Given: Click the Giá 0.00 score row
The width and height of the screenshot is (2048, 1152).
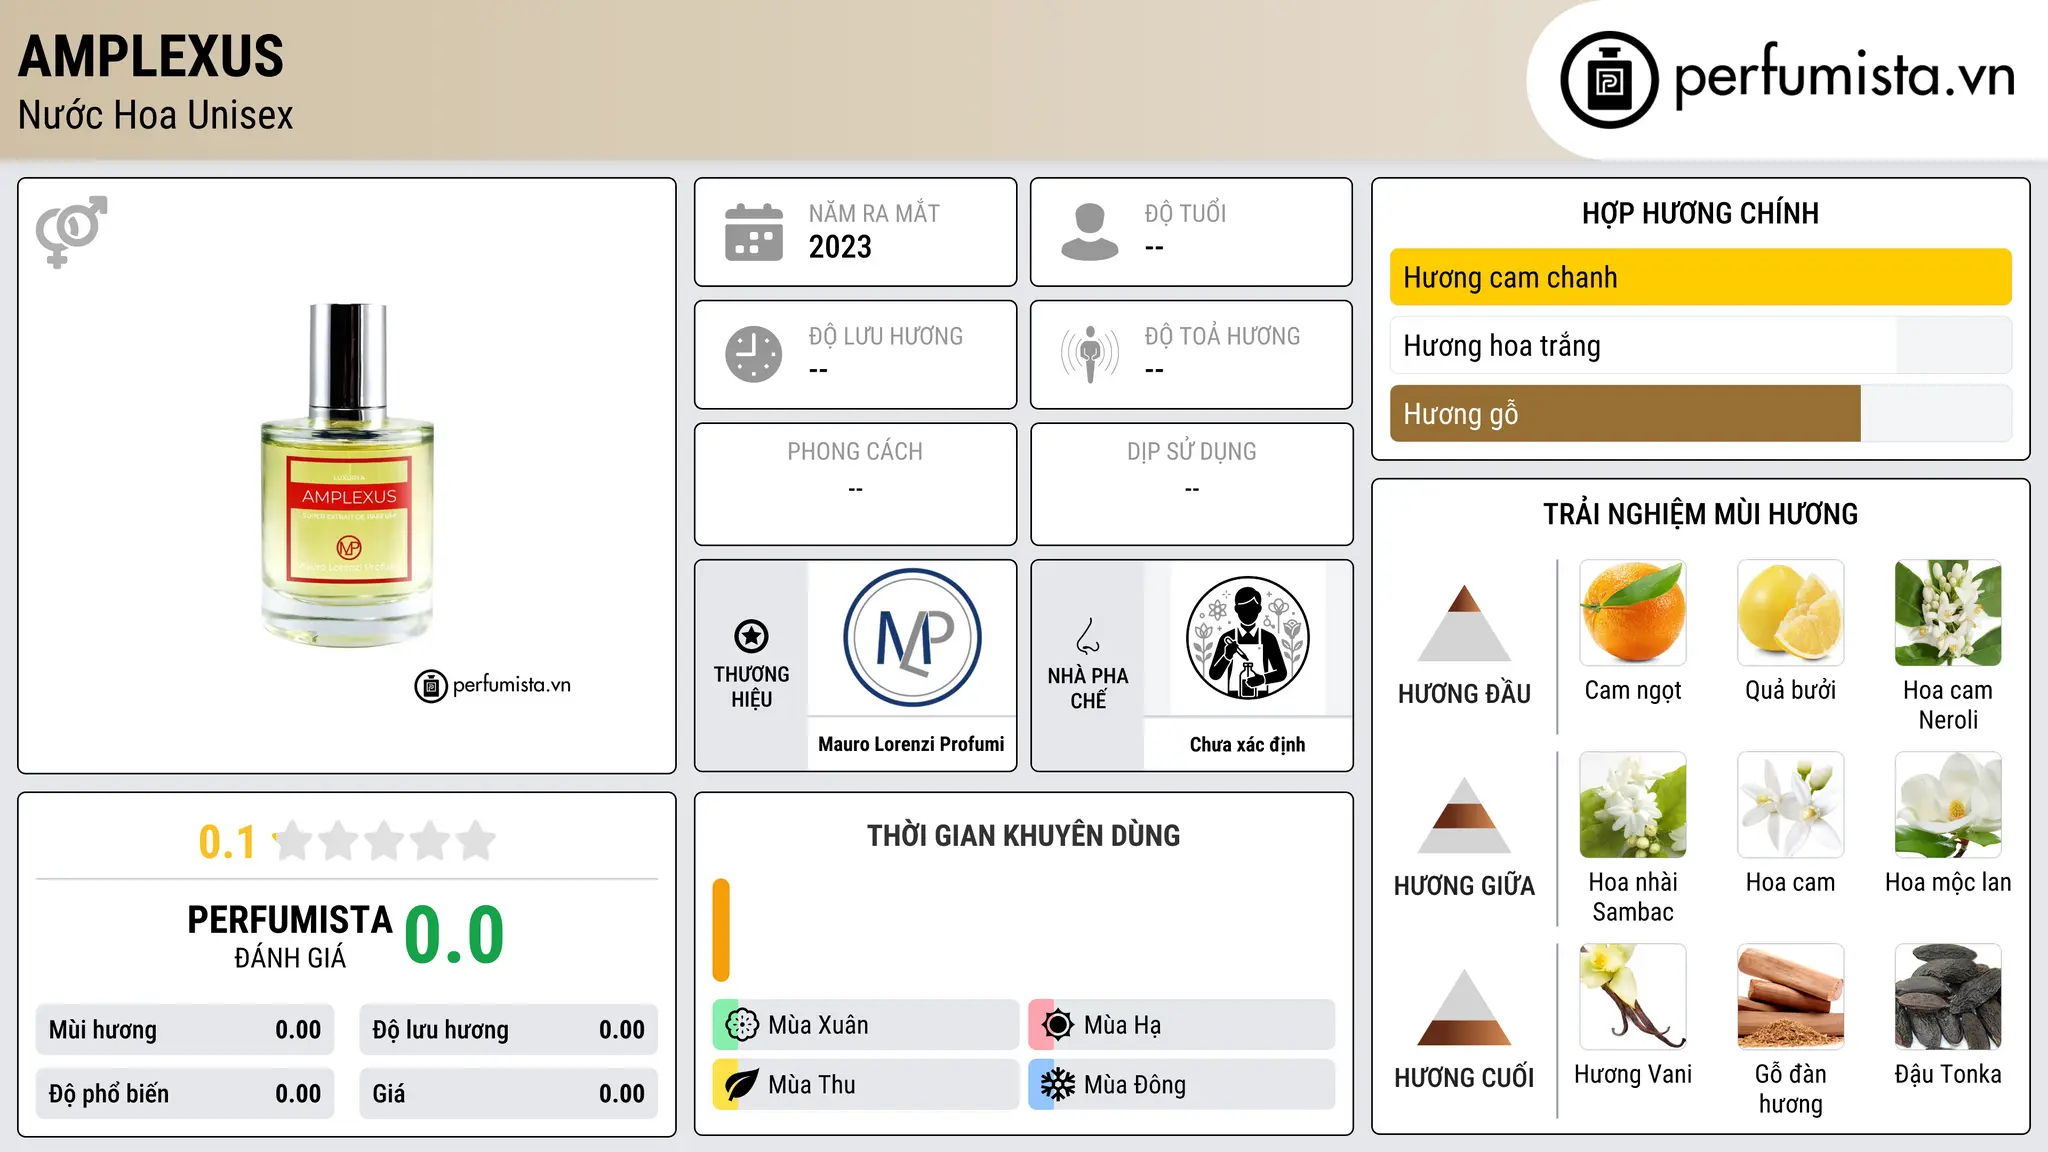Looking at the screenshot, I should [509, 1094].
